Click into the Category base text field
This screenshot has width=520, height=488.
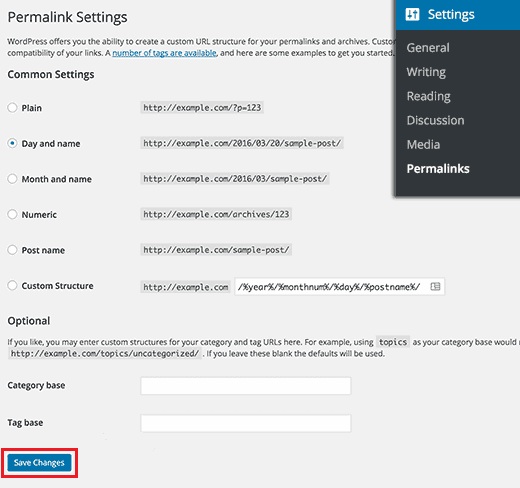[246, 386]
